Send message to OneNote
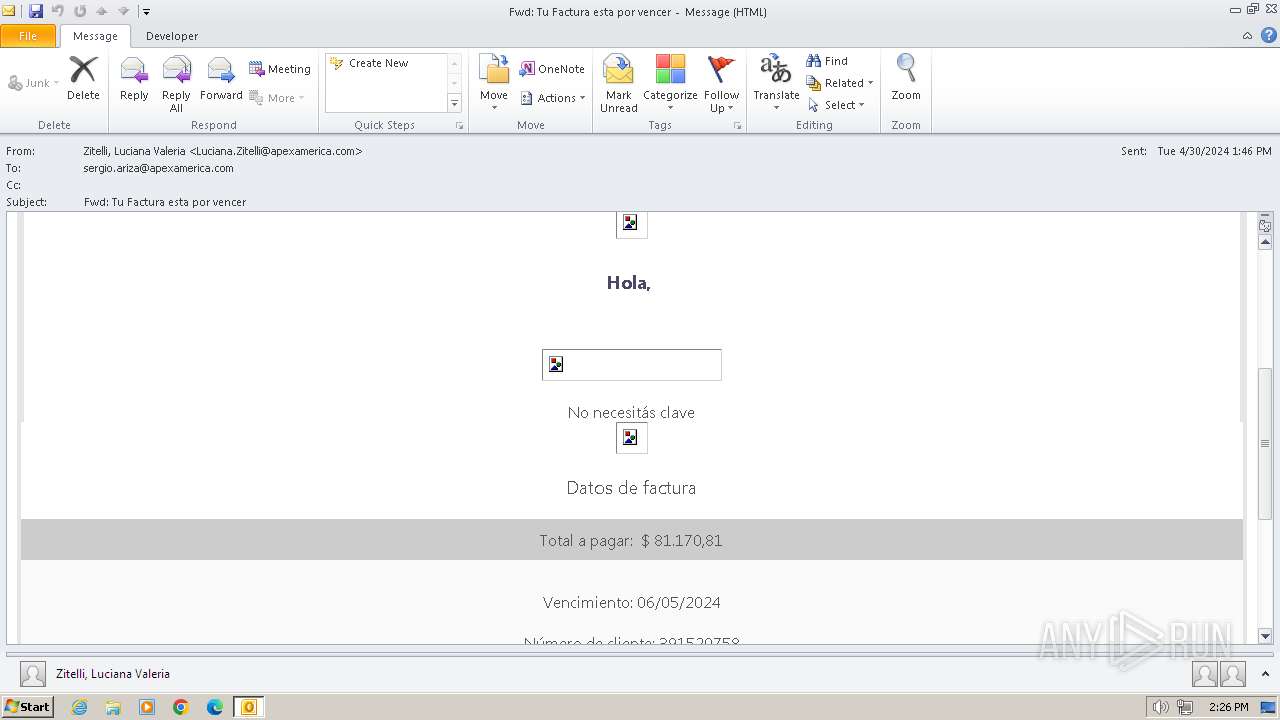 552,69
